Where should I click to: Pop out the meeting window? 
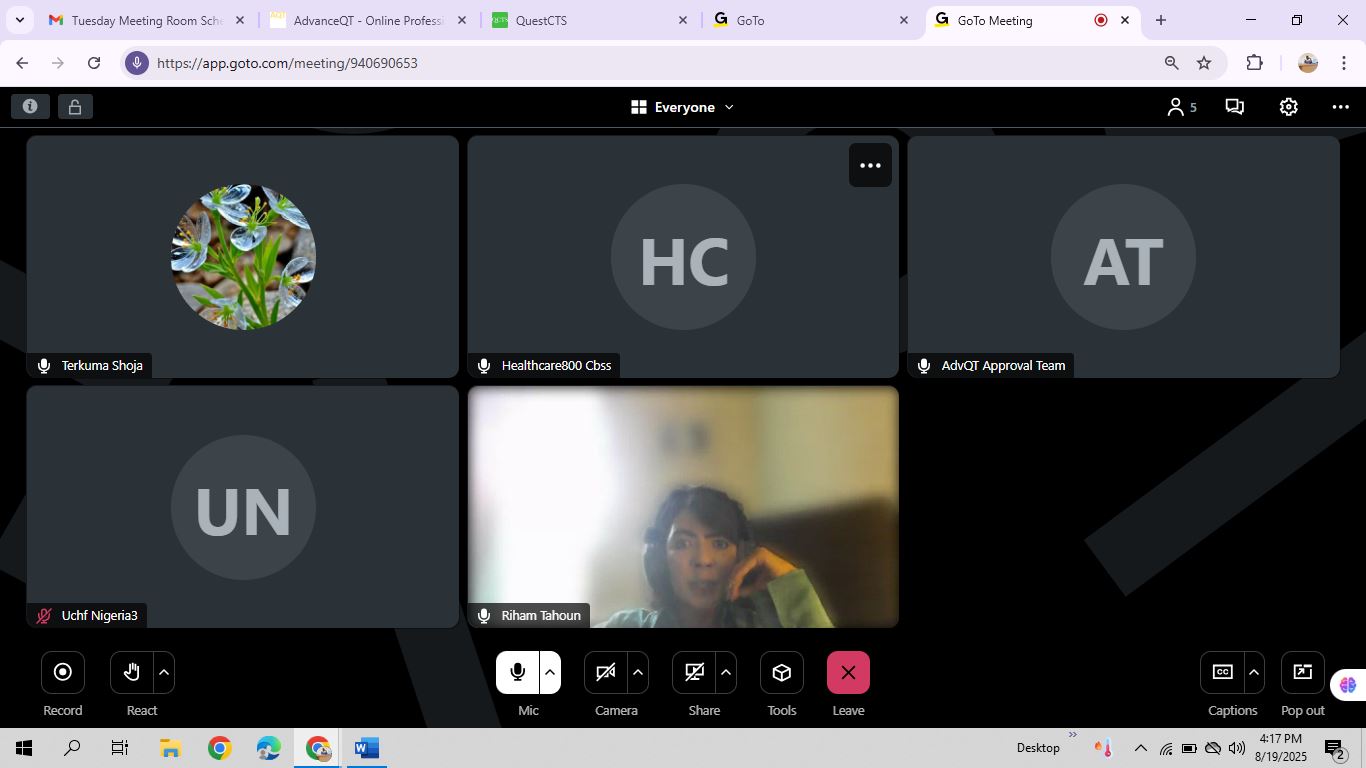[x=1302, y=673]
